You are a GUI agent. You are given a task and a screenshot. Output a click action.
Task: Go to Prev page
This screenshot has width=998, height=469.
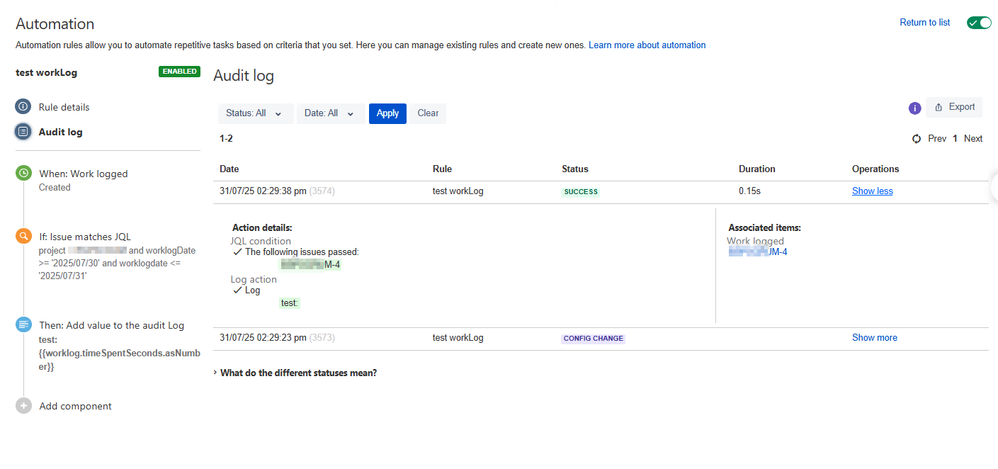pyautogui.click(x=937, y=139)
